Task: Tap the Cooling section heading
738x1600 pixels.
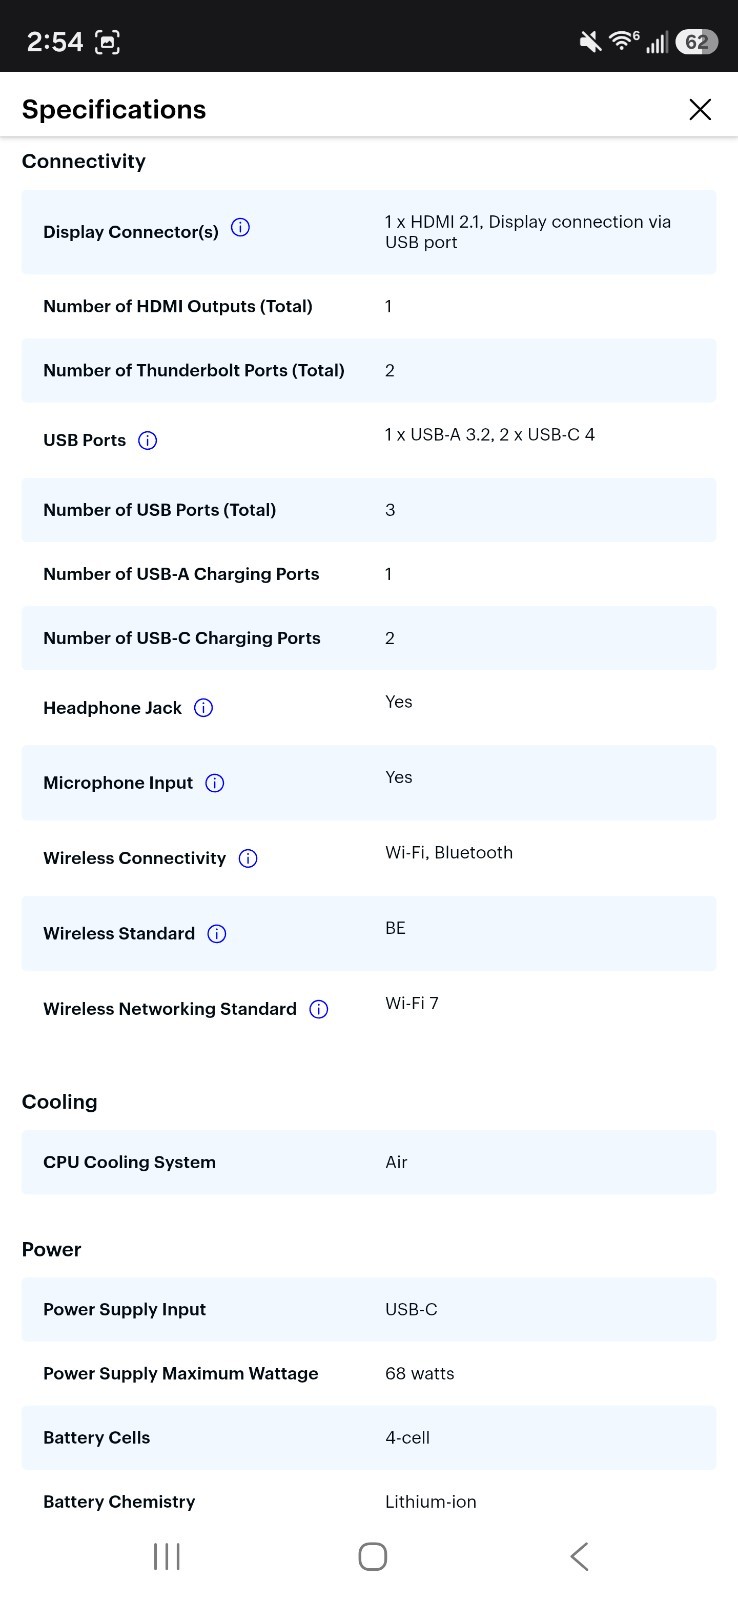Action: (60, 1102)
